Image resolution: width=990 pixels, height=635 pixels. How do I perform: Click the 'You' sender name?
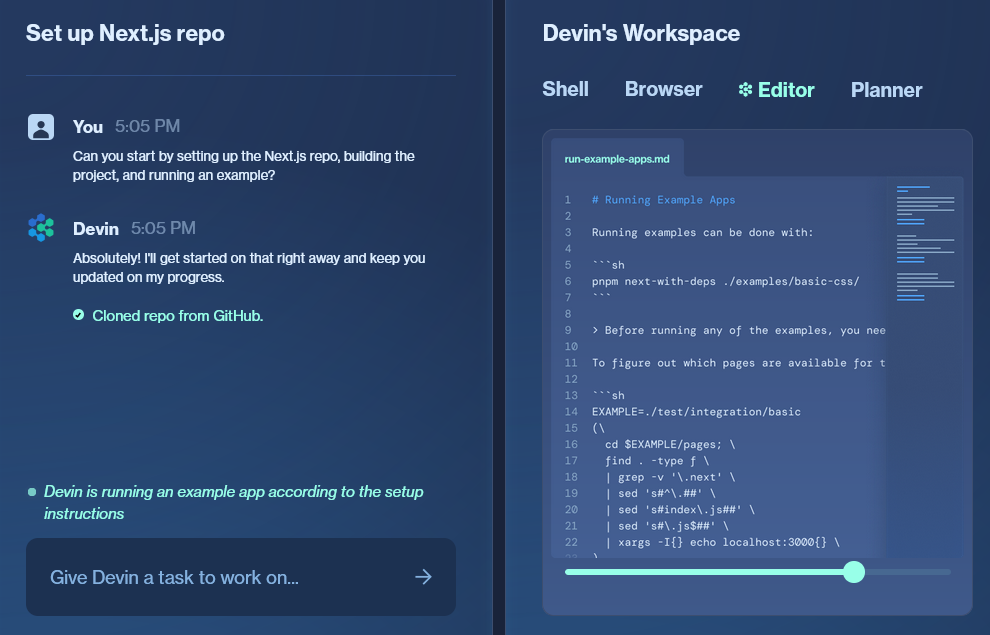(88, 127)
